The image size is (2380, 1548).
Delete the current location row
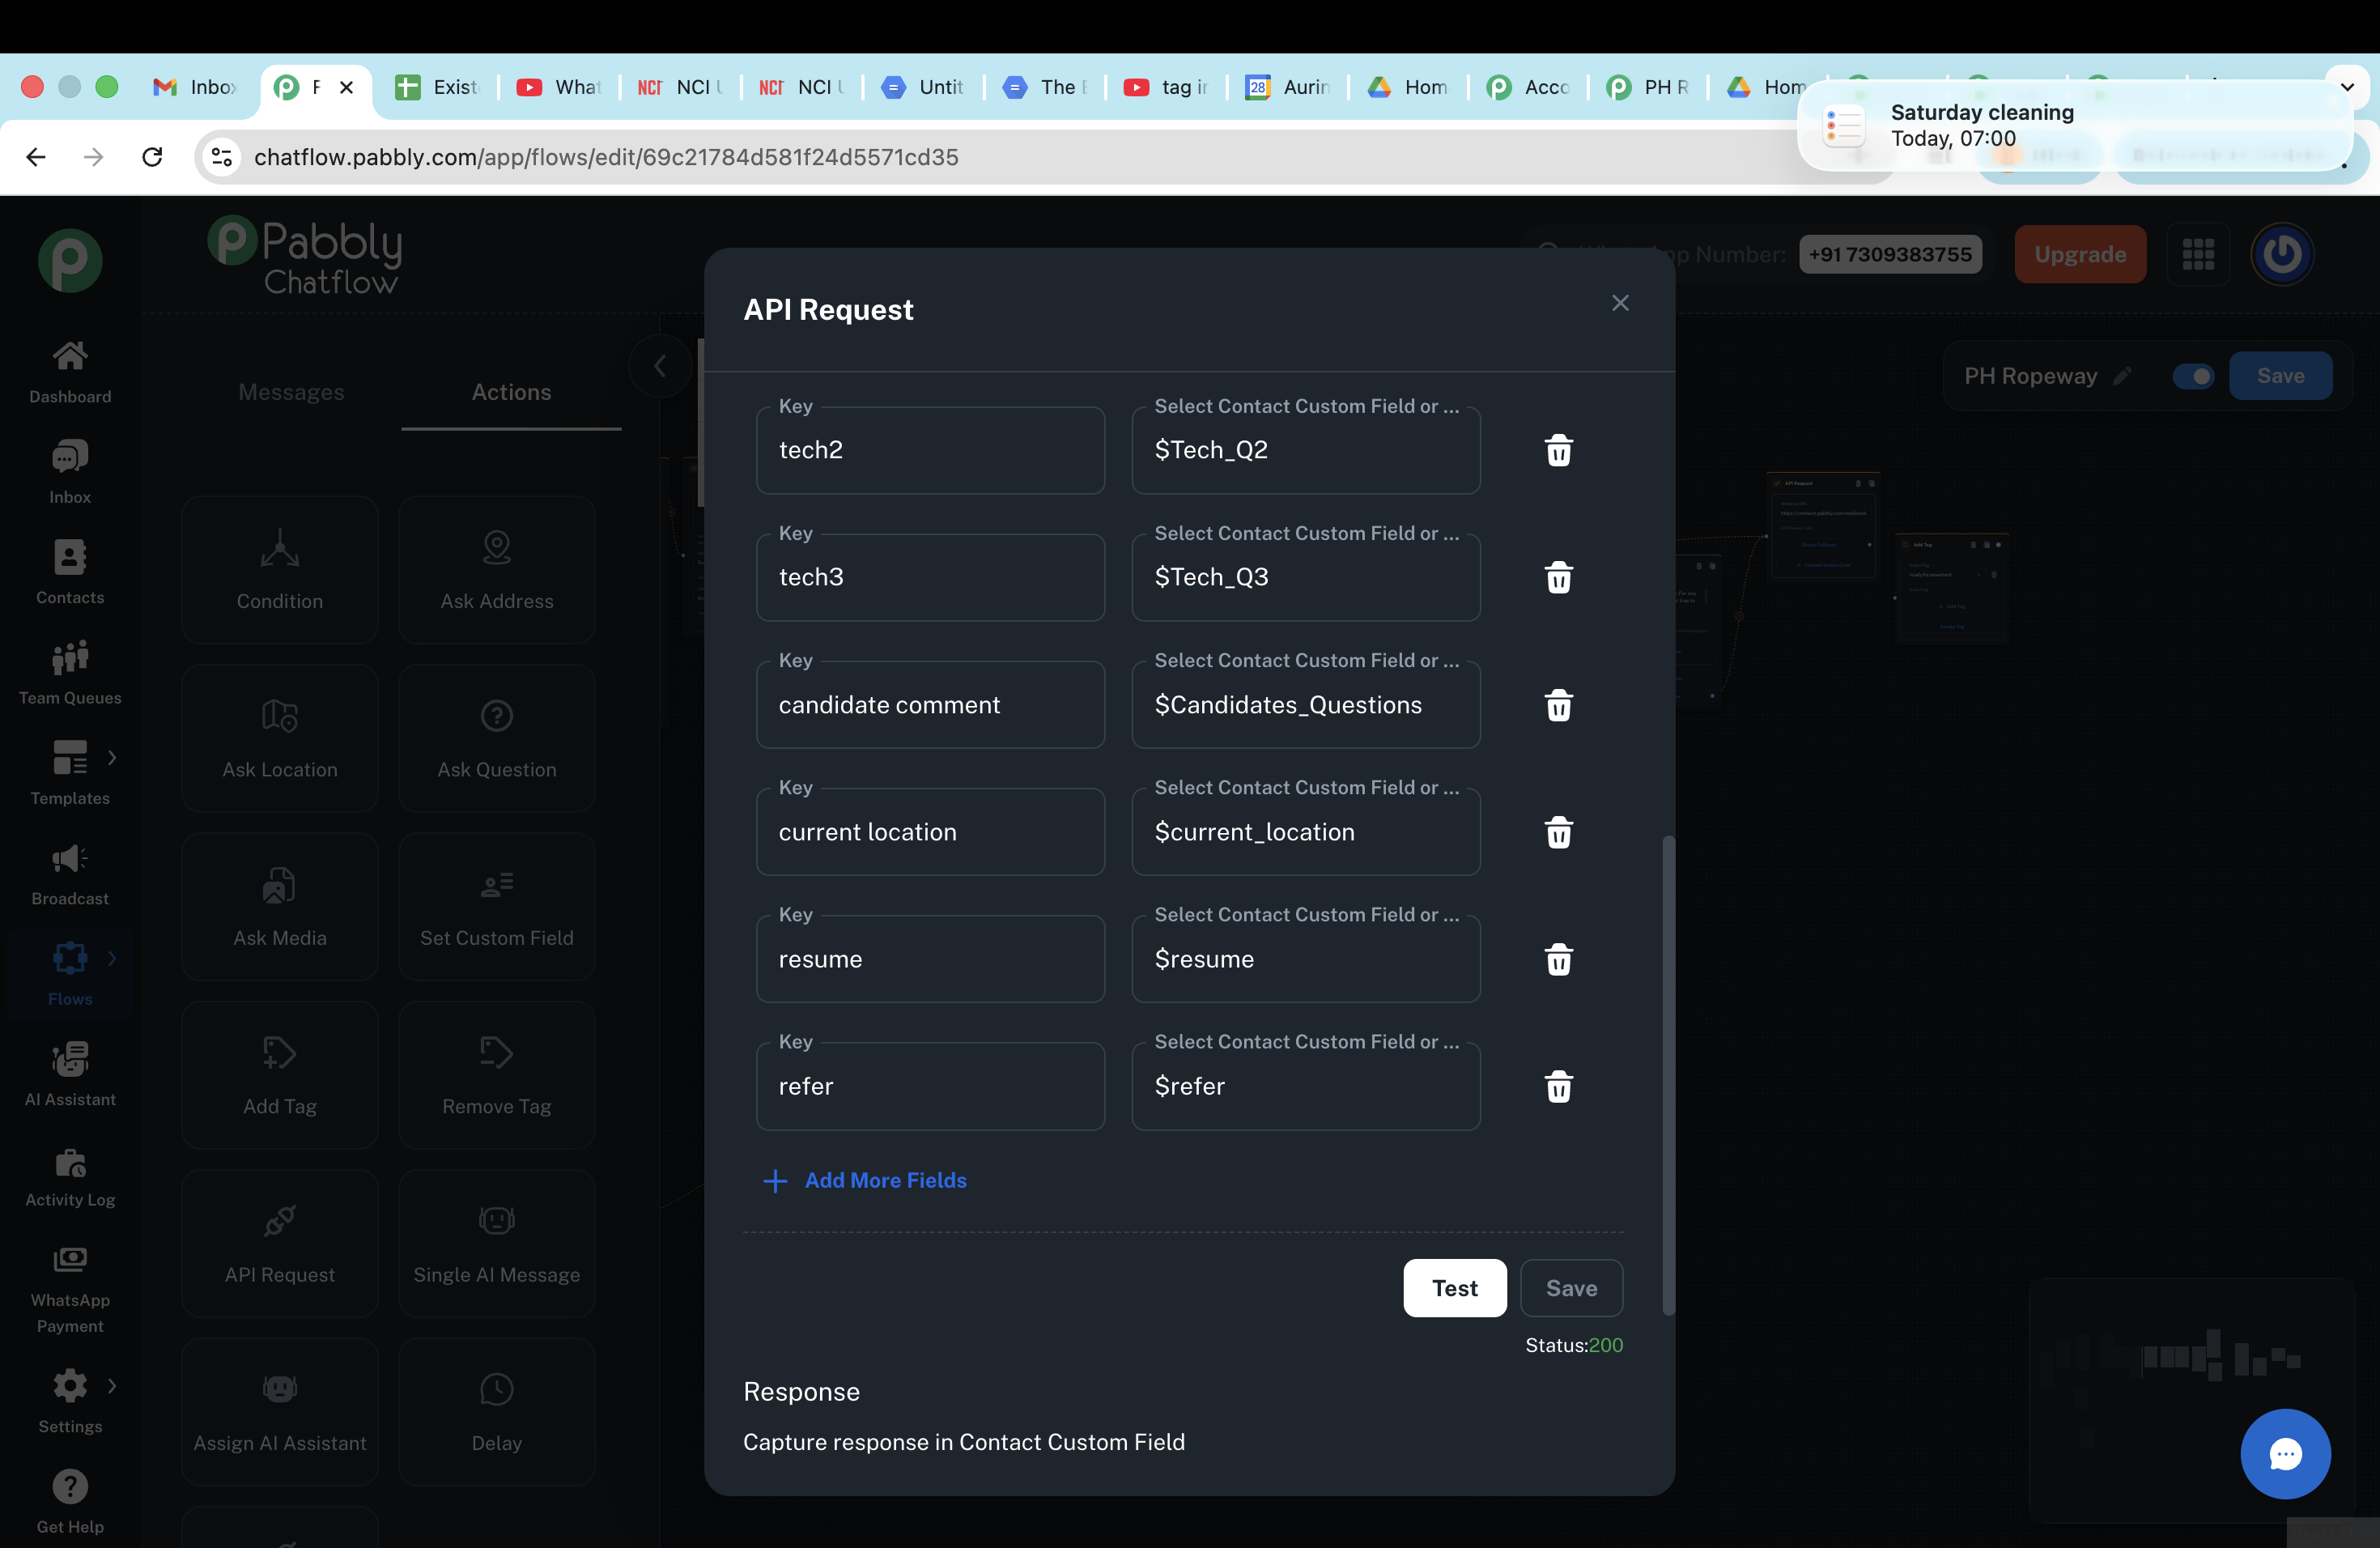click(x=1558, y=832)
